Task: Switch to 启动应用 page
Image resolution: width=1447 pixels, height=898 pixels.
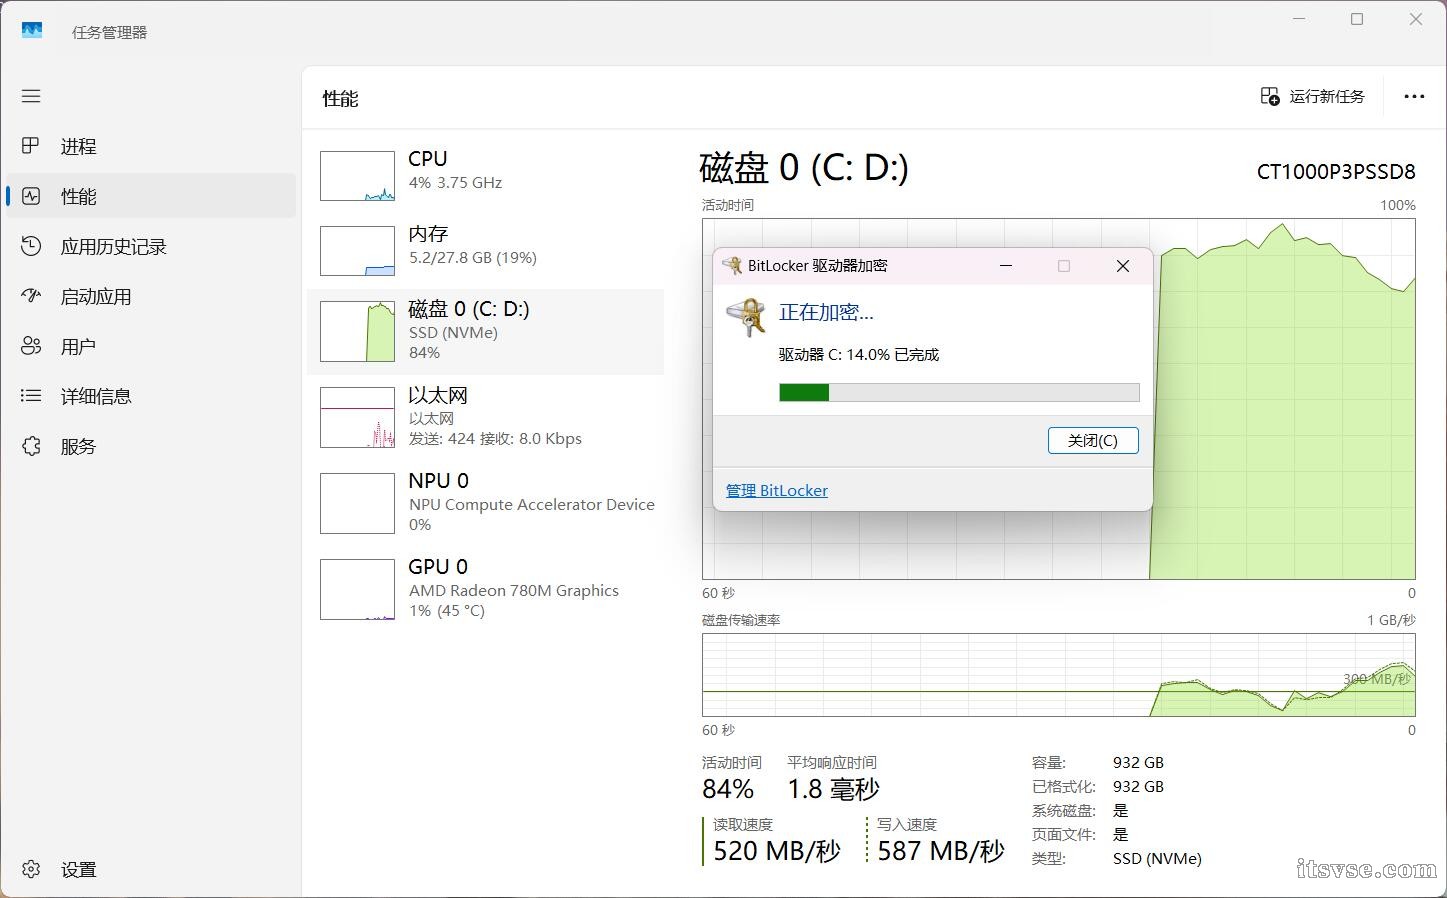Action: pyautogui.click(x=151, y=296)
